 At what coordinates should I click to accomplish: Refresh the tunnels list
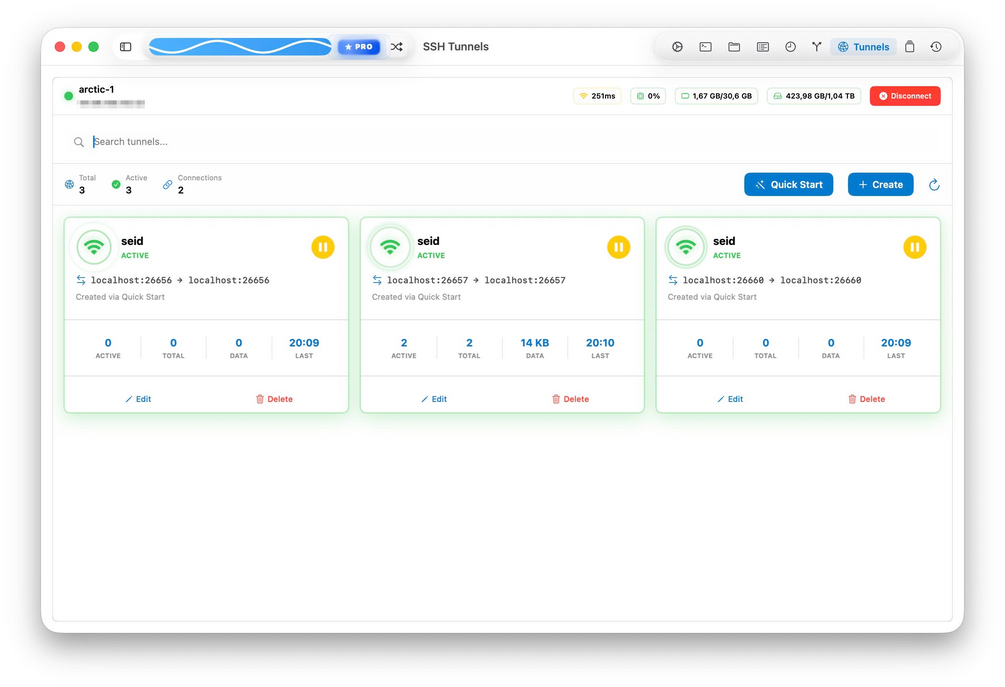[x=934, y=185]
